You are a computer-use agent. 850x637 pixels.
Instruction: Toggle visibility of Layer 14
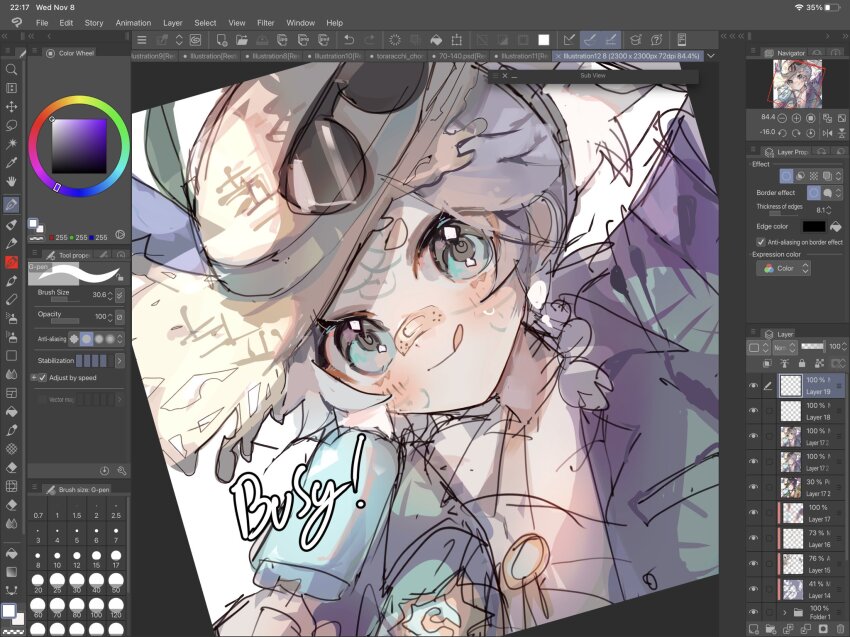tap(753, 589)
